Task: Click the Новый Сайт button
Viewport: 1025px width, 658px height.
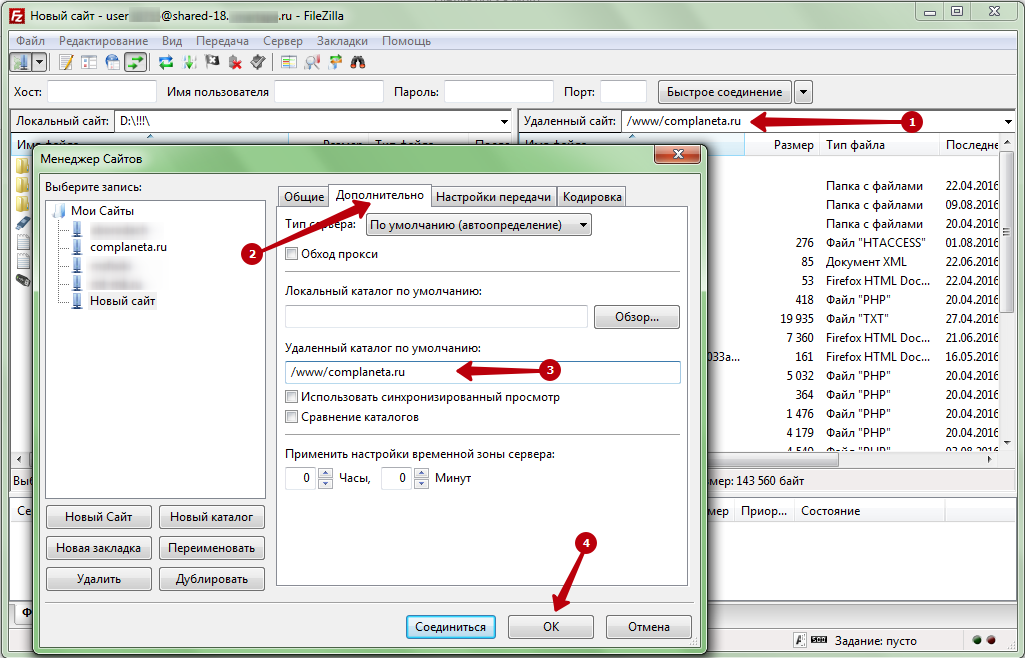Action: [x=99, y=517]
